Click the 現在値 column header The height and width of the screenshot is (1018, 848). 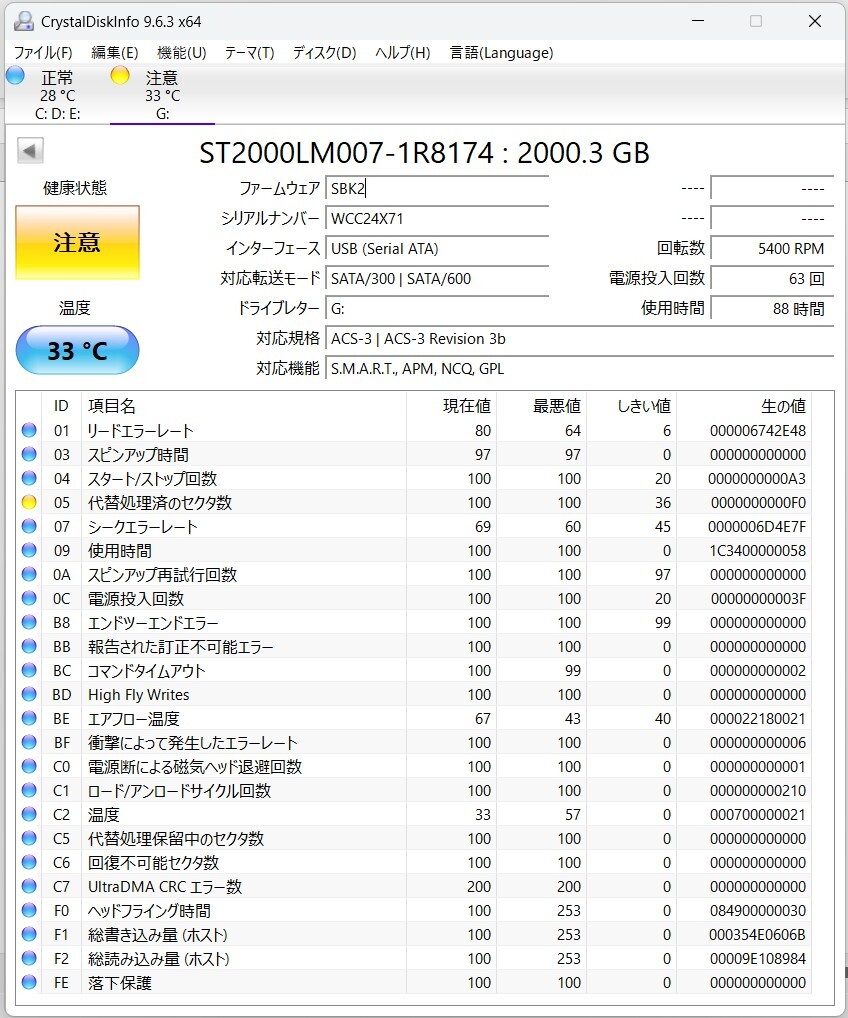(451, 406)
